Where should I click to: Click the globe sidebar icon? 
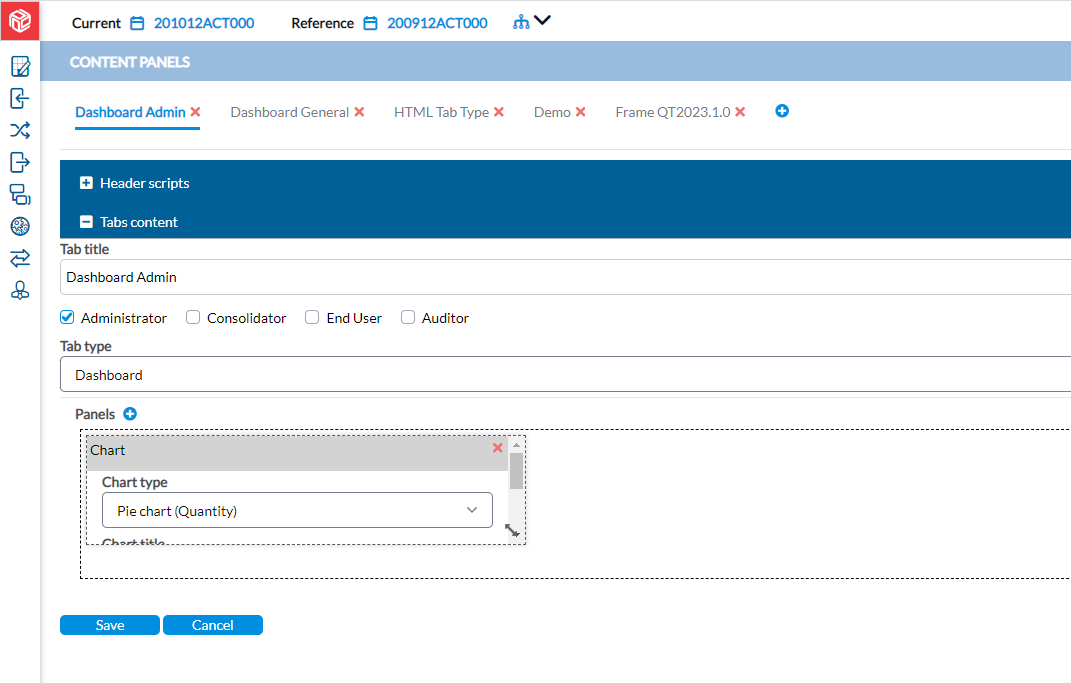pos(20,226)
